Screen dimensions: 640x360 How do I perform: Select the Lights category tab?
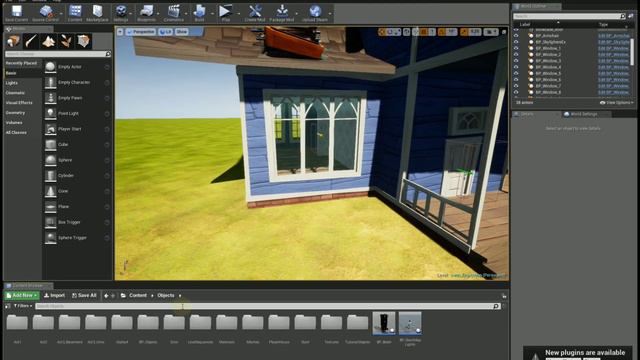click(12, 83)
